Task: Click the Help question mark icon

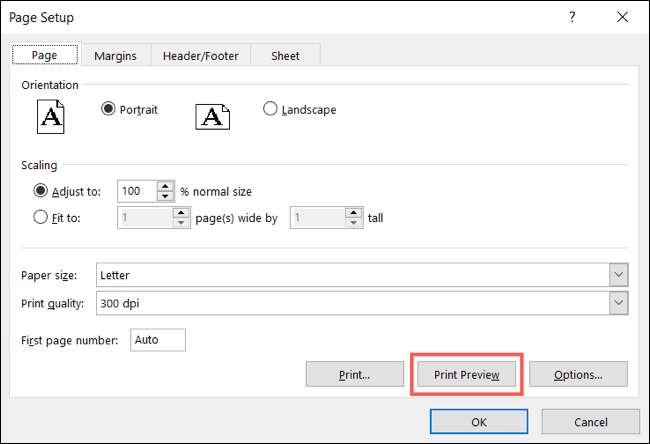Action: tap(572, 18)
